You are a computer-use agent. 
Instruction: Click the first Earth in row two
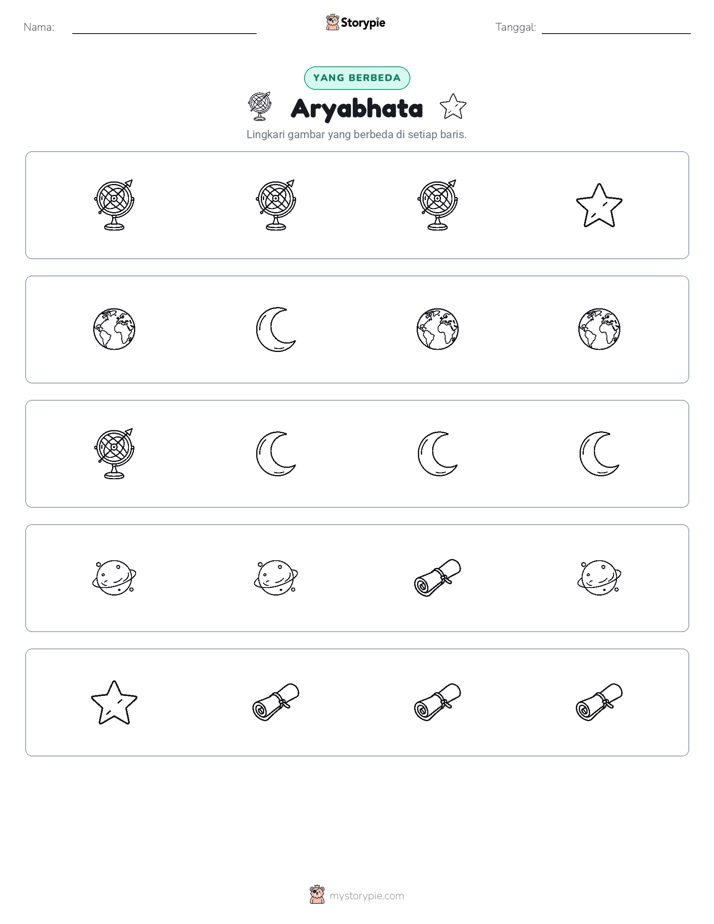pyautogui.click(x=114, y=329)
